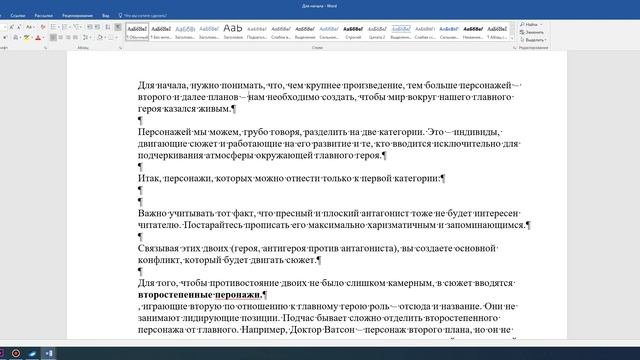Apply paragraph shading with the paint bucket
640x360 pixels.
click(100, 37)
